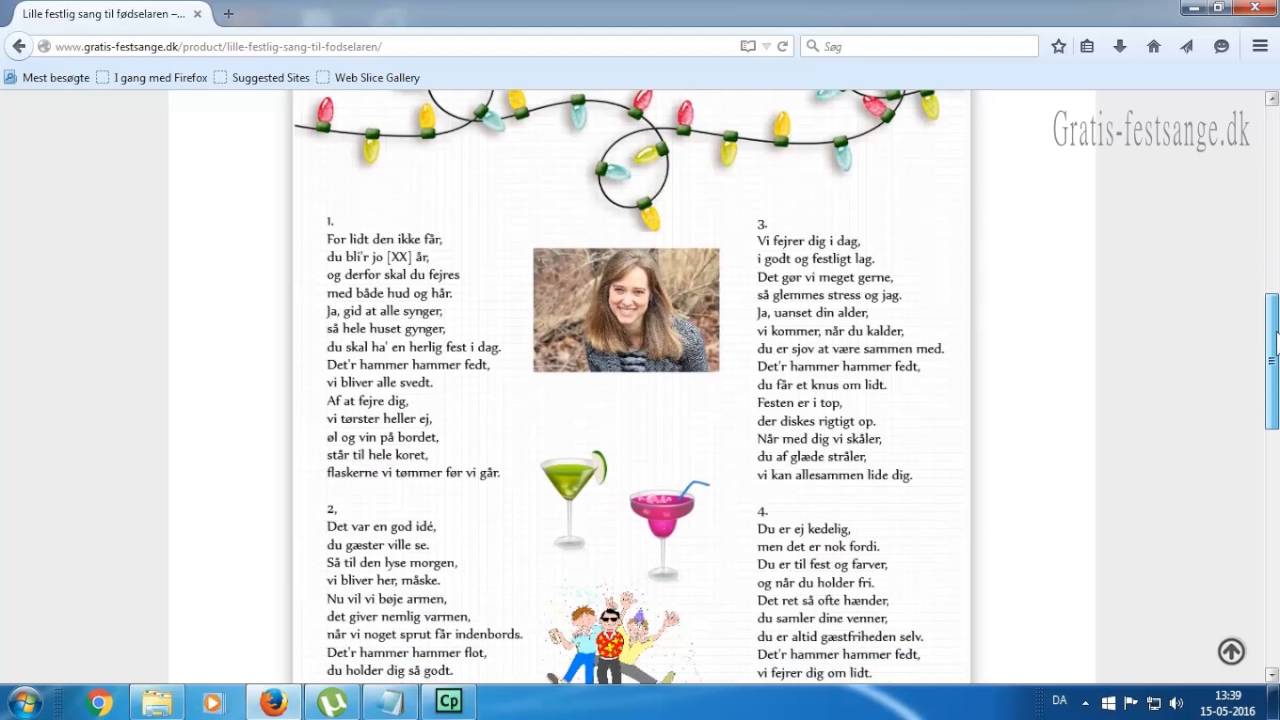Click the volume speaker tray icon
The height and width of the screenshot is (720, 1280).
[1176, 703]
